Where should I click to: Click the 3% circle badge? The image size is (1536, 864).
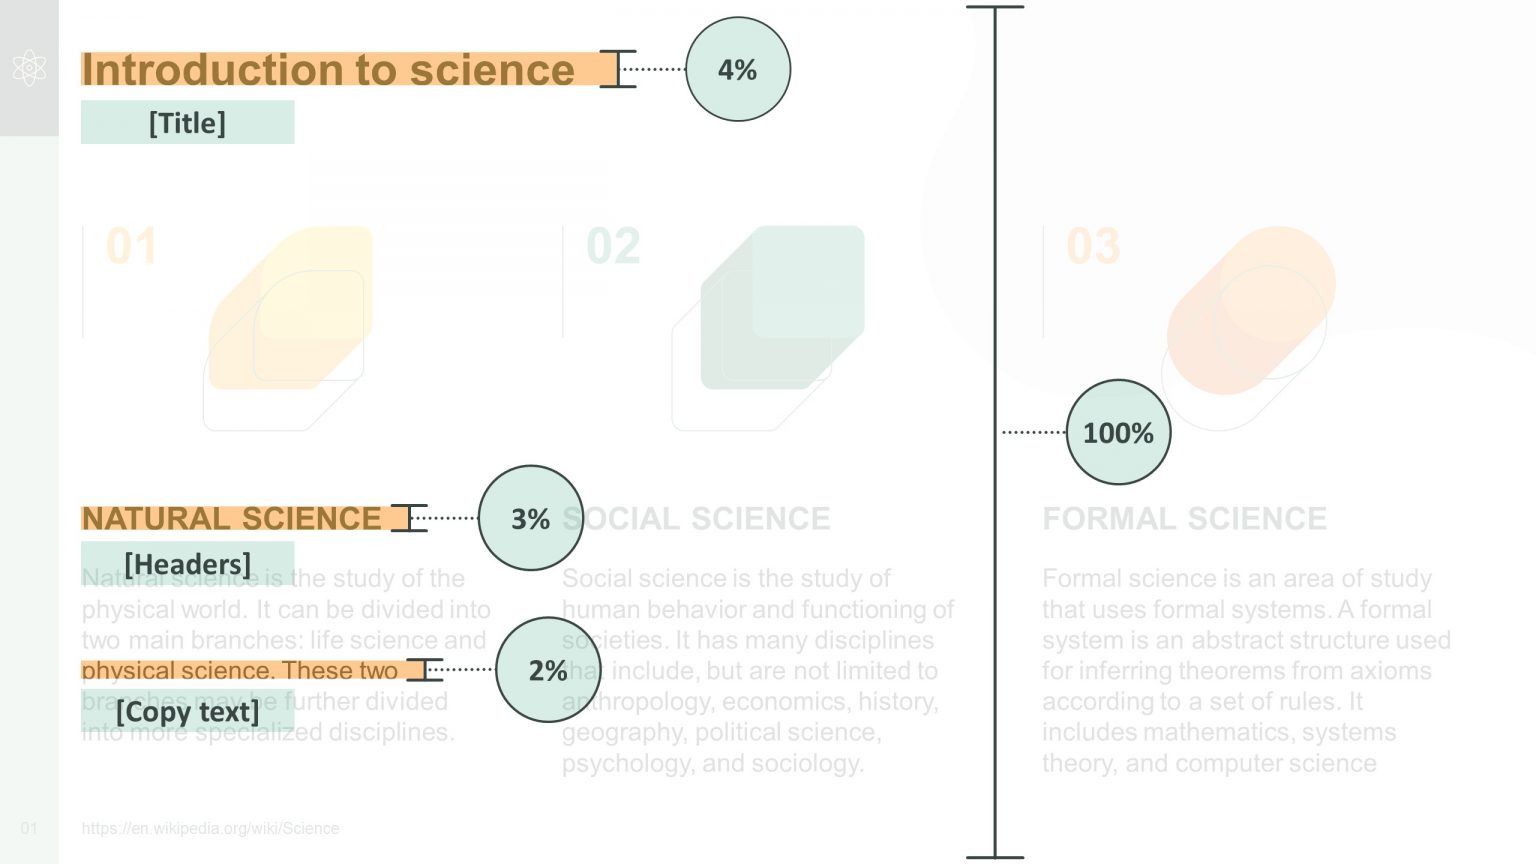531,518
